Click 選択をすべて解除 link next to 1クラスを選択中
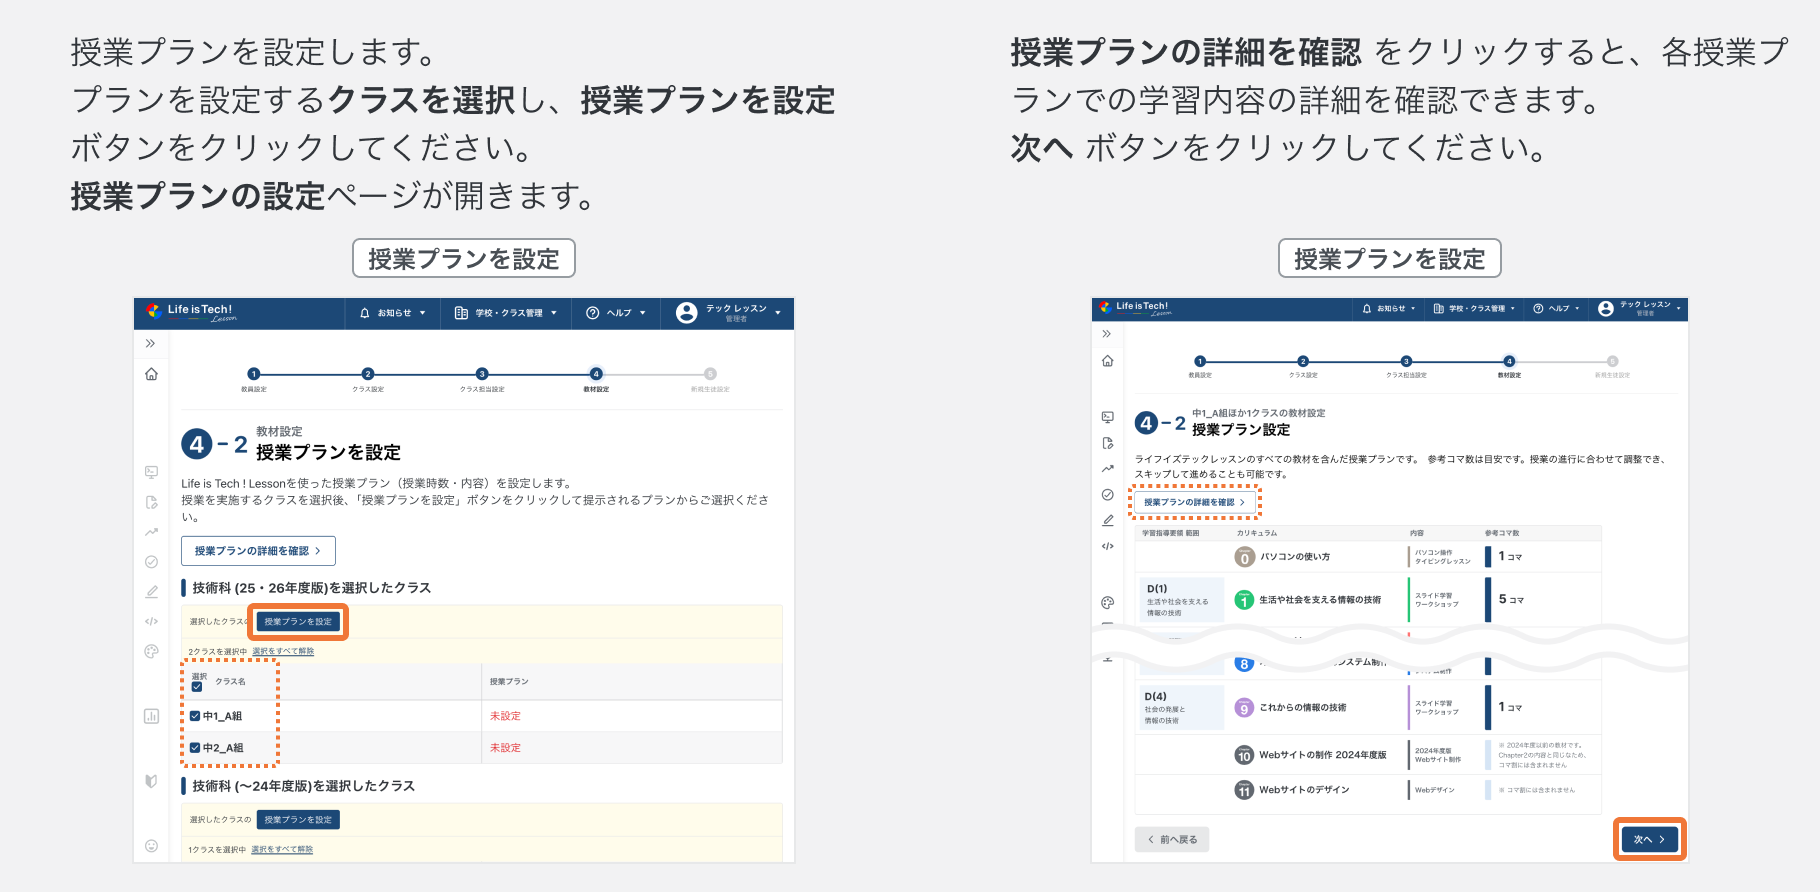1820x892 pixels. coord(282,850)
